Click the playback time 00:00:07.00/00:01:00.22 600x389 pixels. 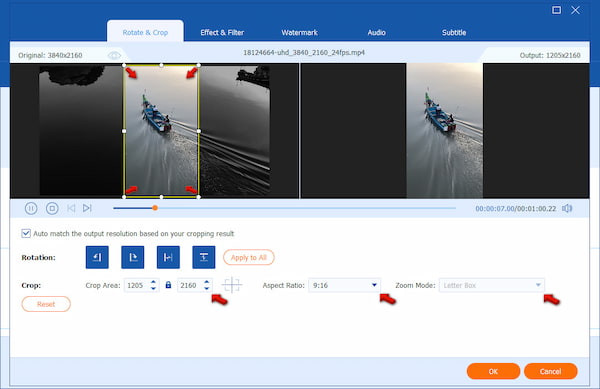pyautogui.click(x=515, y=208)
